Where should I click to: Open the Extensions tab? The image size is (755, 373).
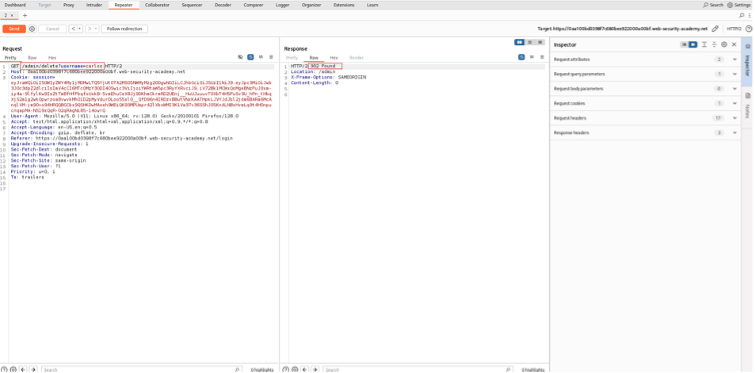click(344, 5)
